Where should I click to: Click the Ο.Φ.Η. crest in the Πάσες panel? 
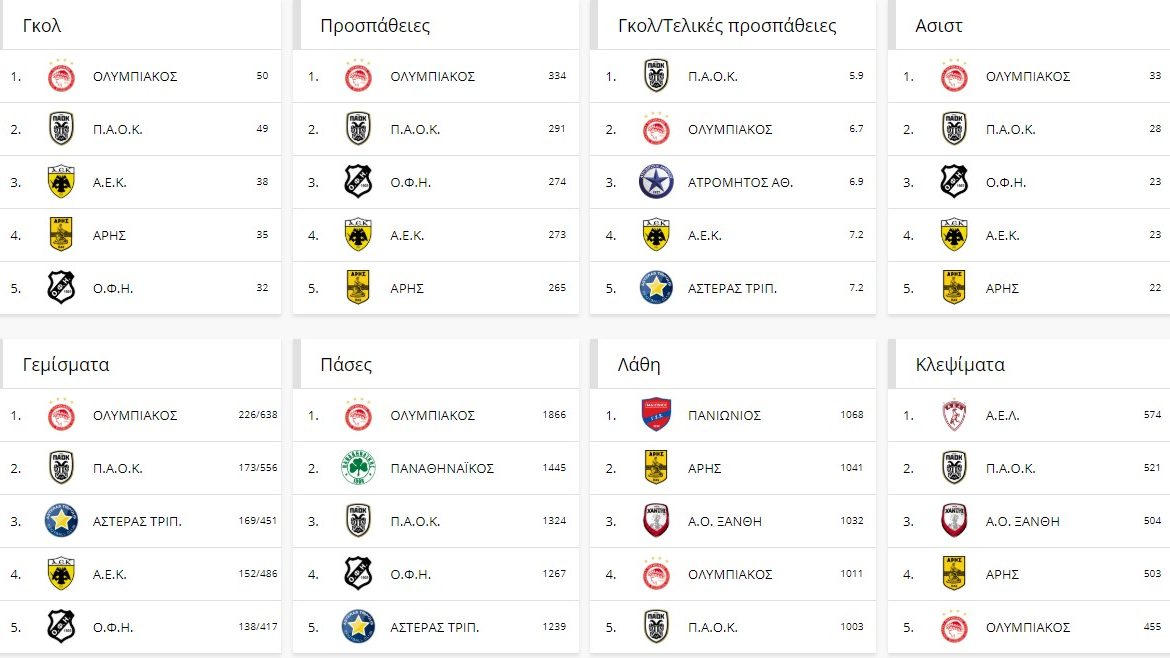pyautogui.click(x=358, y=574)
